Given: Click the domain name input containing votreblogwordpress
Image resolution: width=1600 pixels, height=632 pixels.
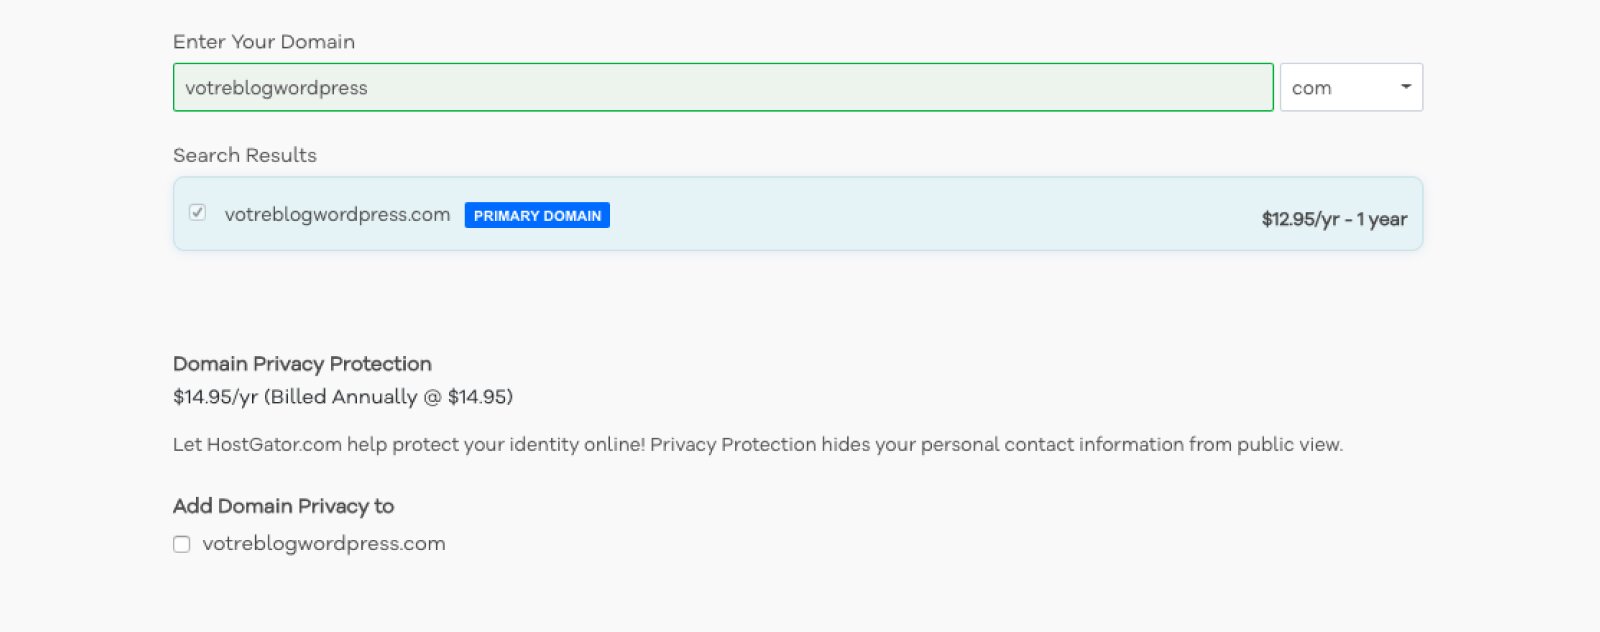Looking at the screenshot, I should 723,87.
